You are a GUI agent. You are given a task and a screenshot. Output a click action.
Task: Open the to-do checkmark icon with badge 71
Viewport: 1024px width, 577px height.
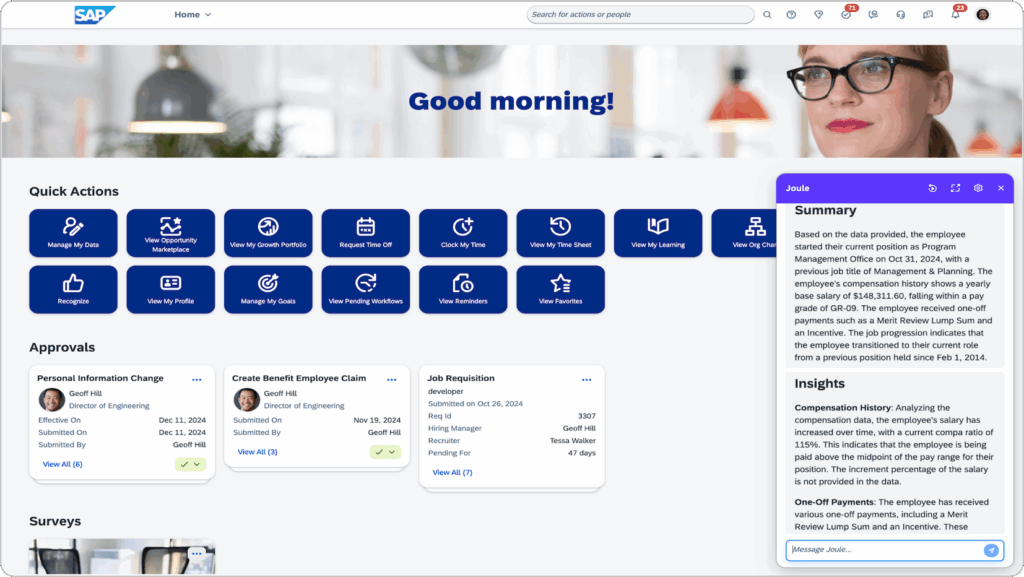tap(846, 14)
